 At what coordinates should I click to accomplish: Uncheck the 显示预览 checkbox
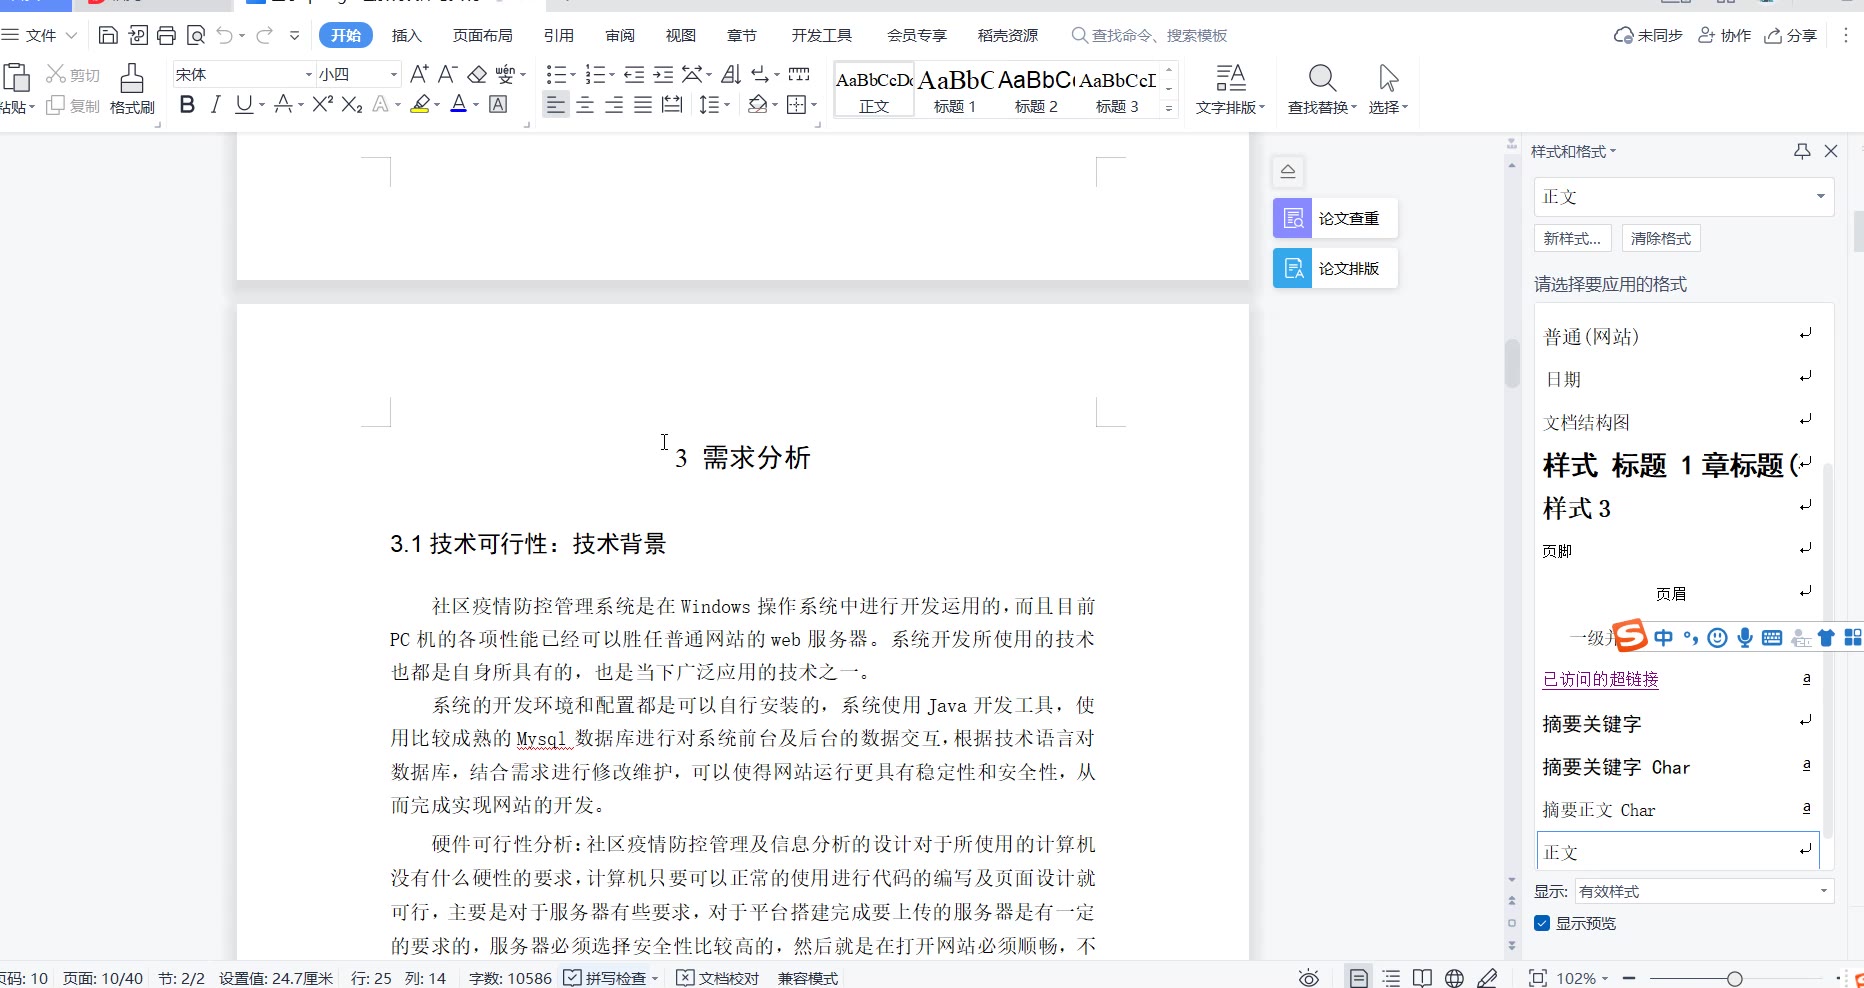pos(1542,923)
